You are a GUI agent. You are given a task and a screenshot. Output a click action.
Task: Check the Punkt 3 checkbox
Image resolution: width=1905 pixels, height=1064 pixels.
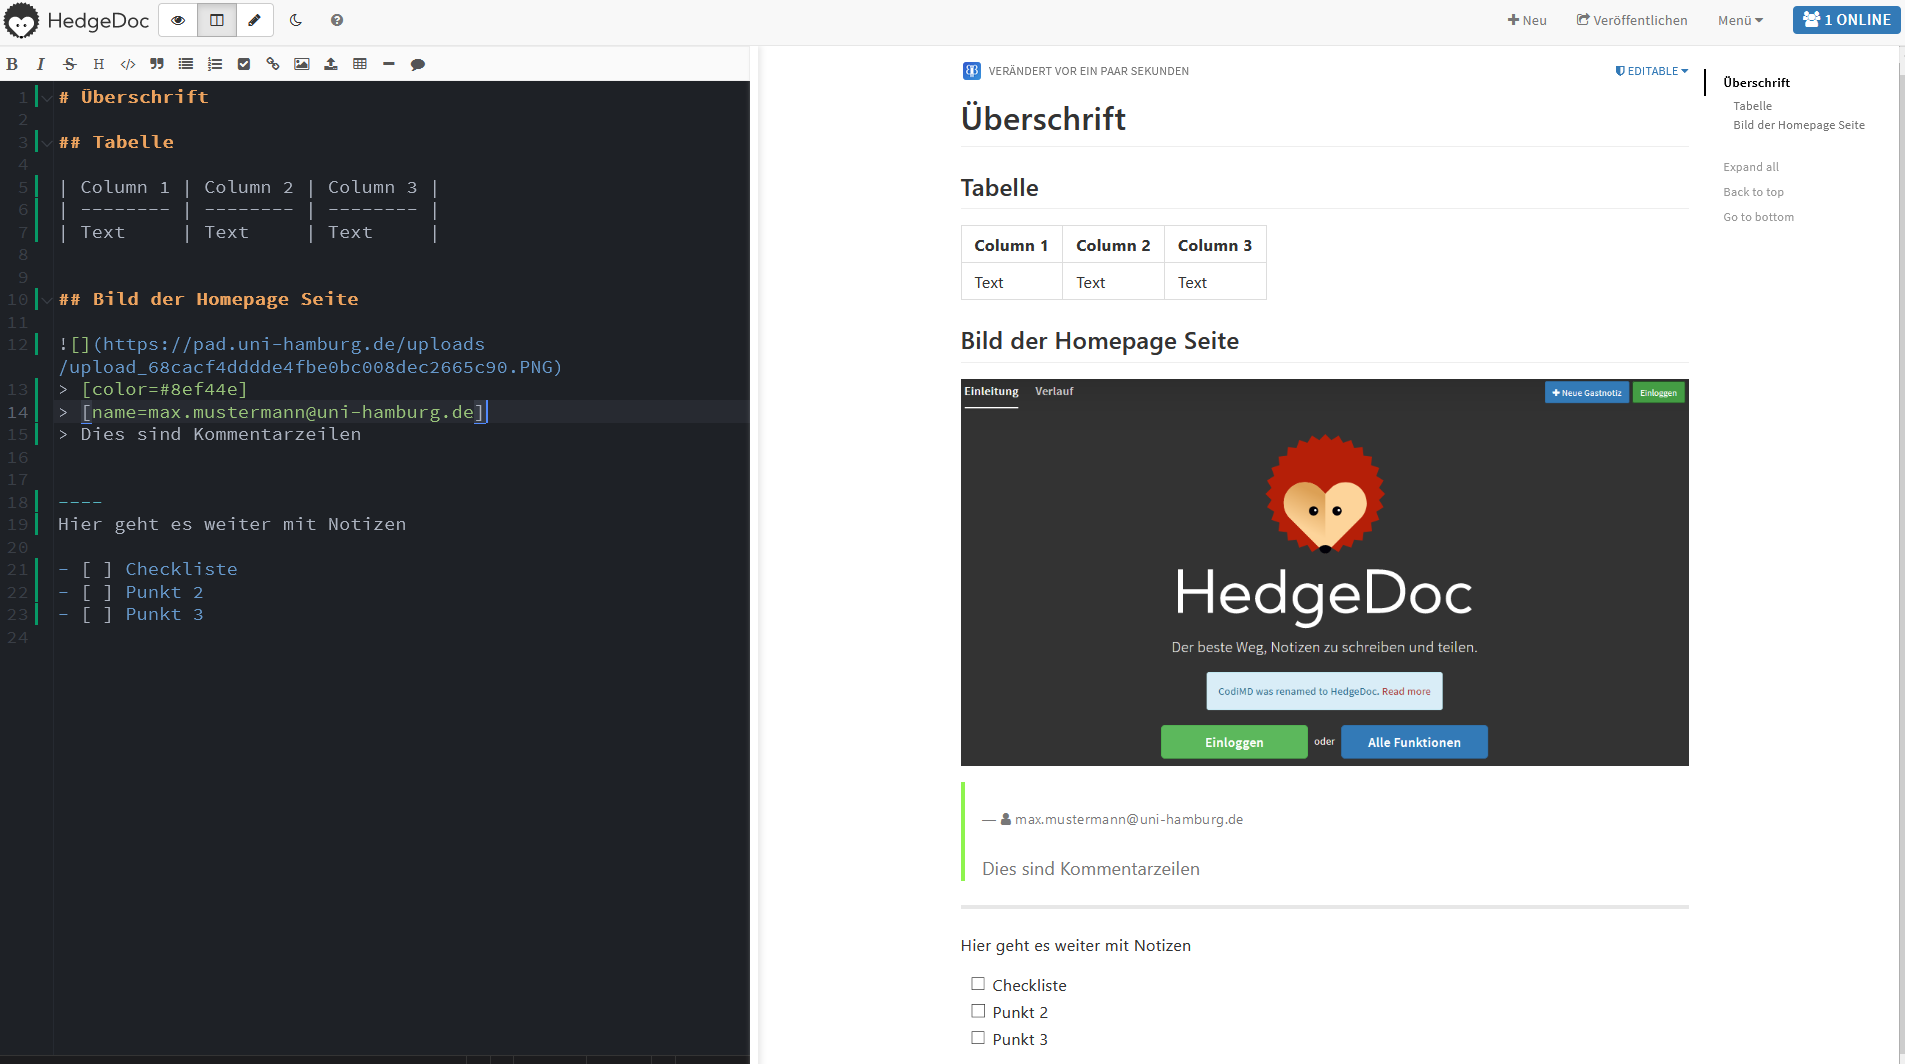pyautogui.click(x=978, y=1038)
